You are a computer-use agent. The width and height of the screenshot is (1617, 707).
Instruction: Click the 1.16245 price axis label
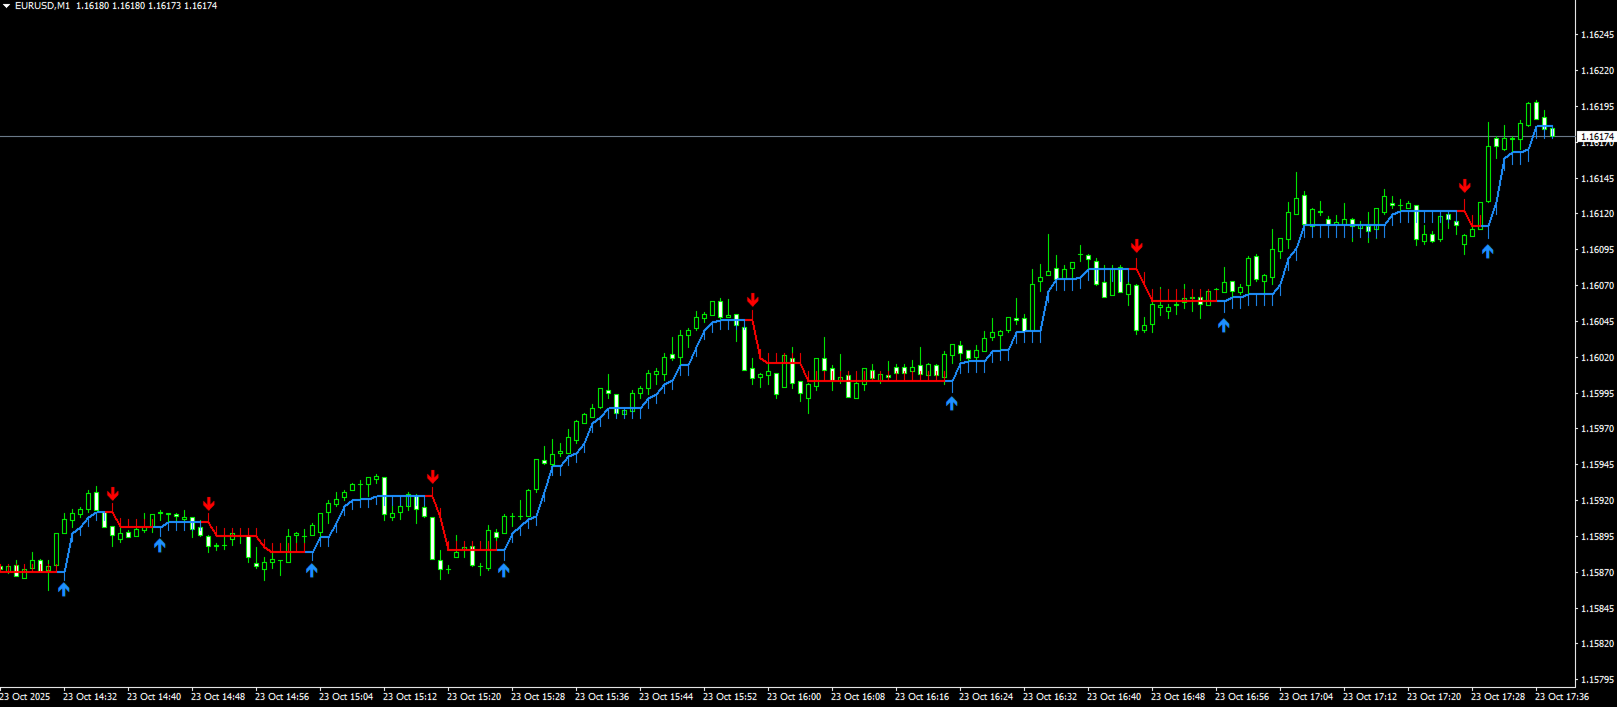[1597, 35]
